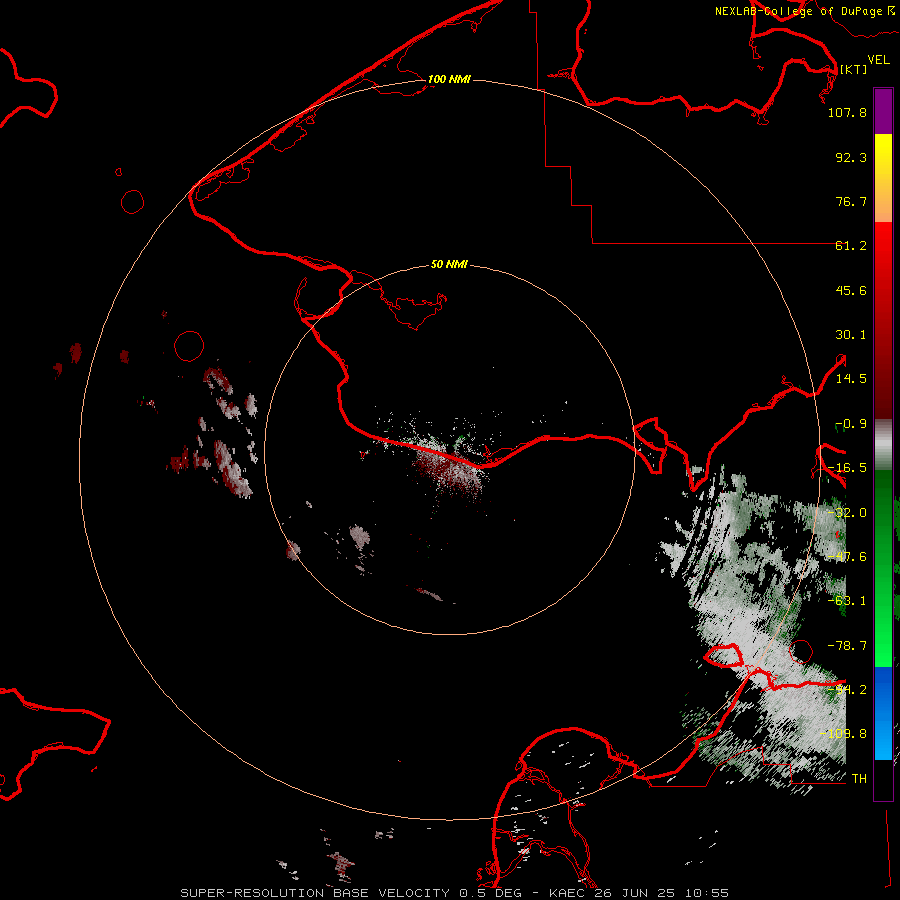Screen dimensions: 900x900
Task: Click the 92.3 value on the velocity scale
Action: coord(851,157)
